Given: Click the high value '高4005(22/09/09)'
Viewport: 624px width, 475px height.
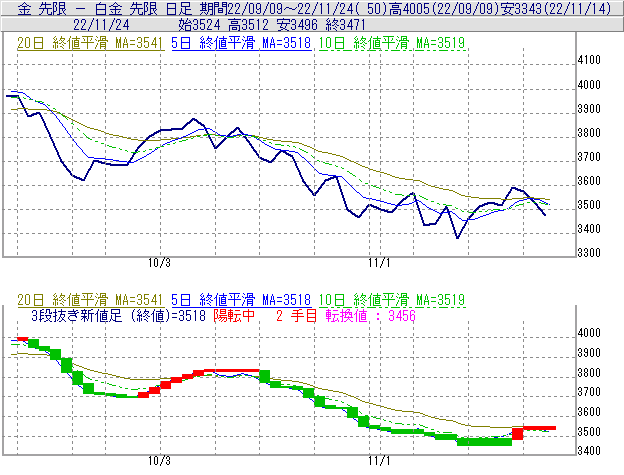Looking at the screenshot, I should pos(444,8).
